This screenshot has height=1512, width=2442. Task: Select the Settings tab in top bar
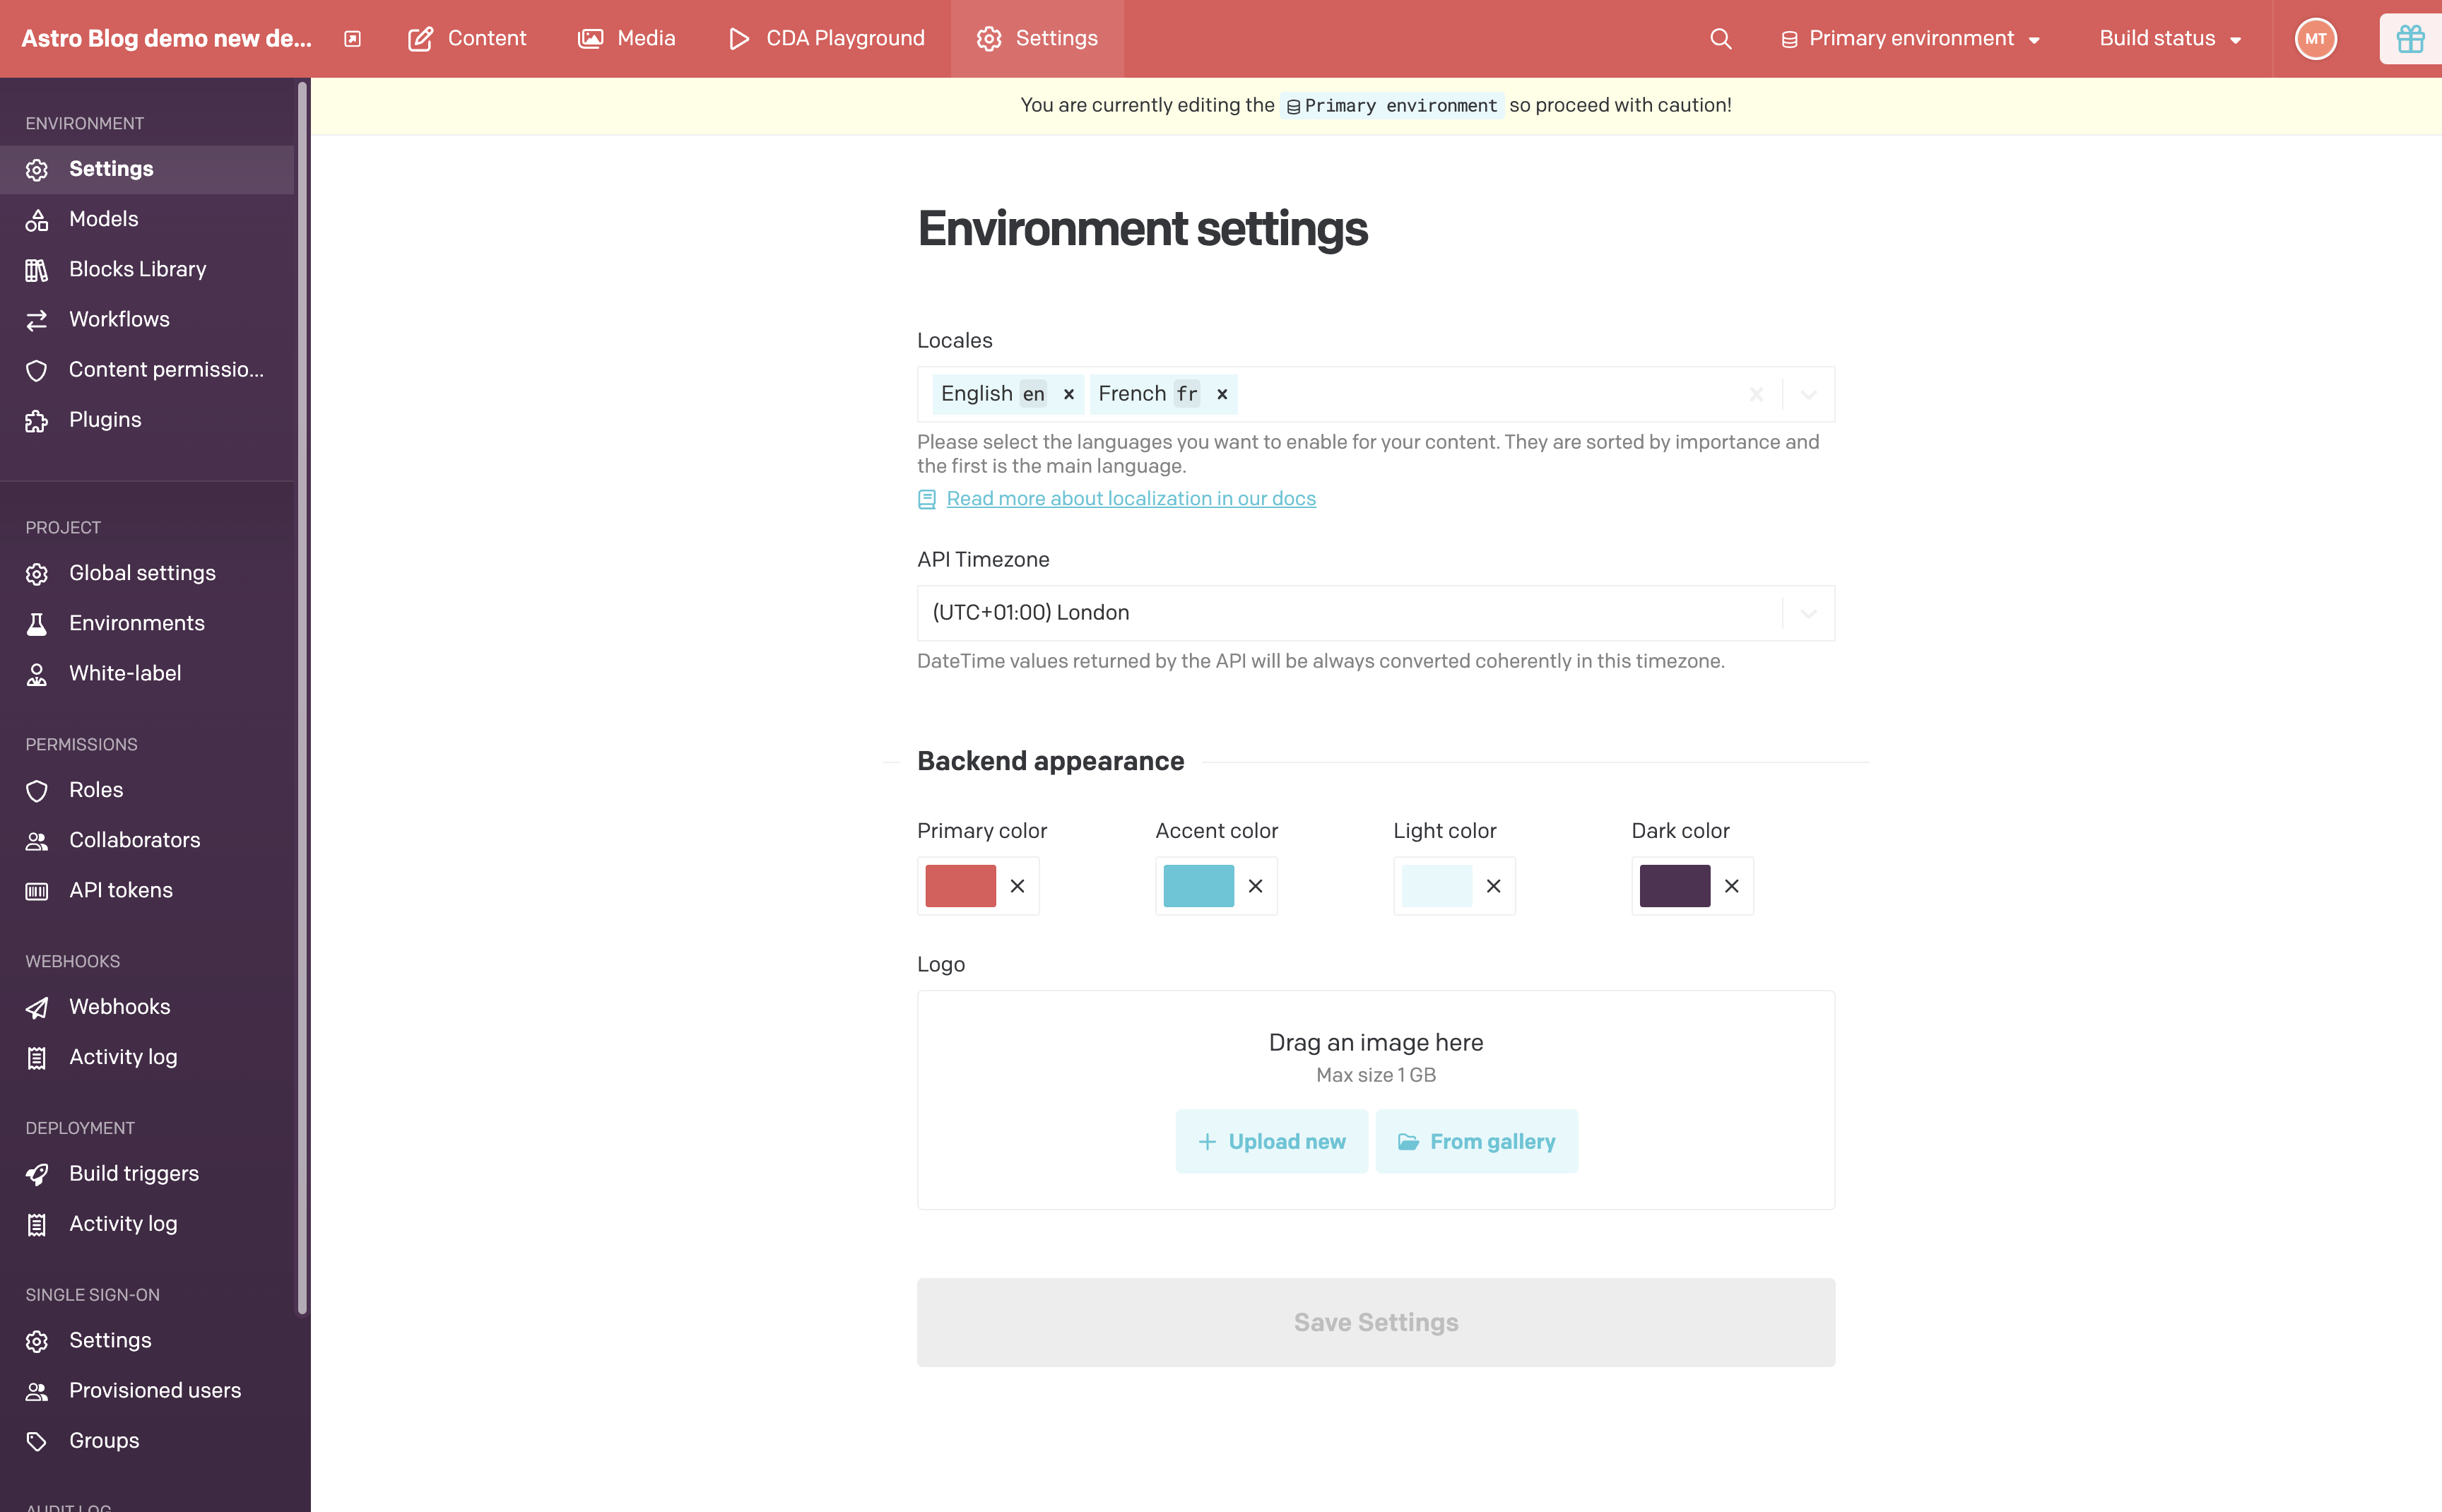pos(1037,39)
